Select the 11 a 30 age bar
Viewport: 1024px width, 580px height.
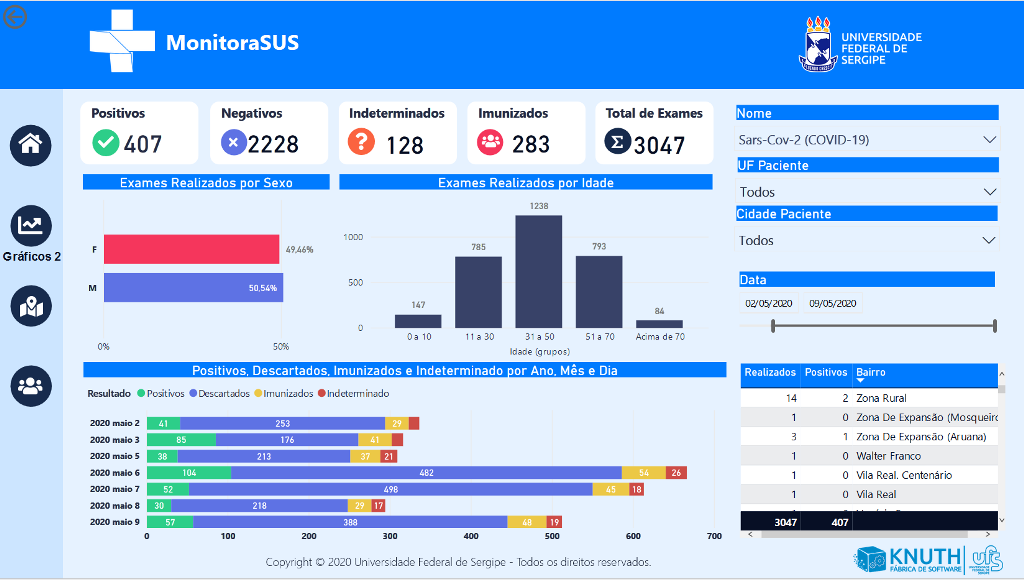[x=479, y=292]
